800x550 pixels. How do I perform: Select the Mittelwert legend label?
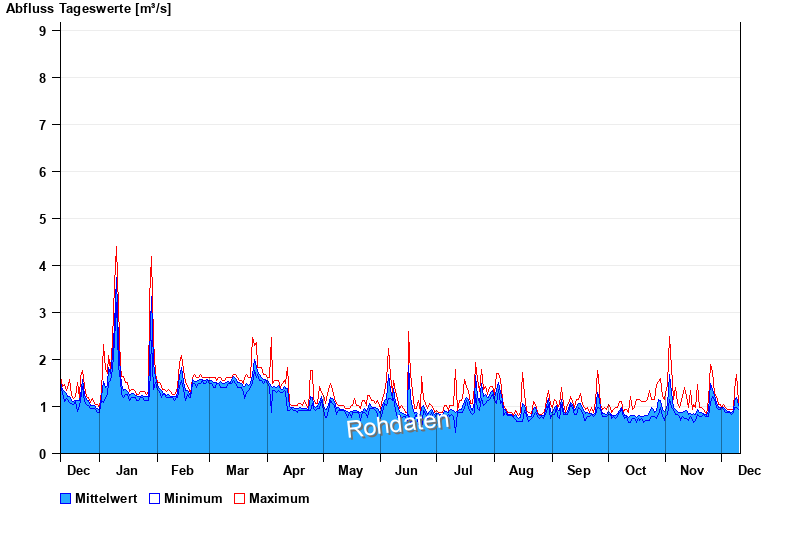[x=106, y=498]
